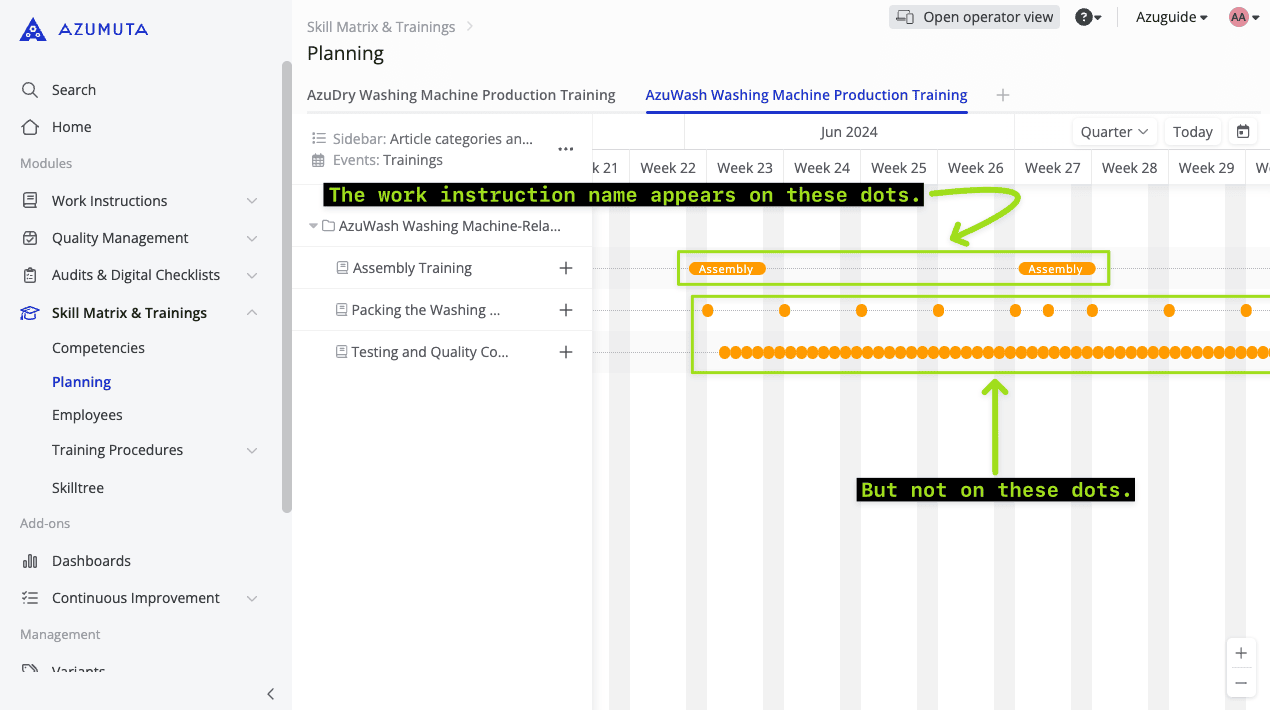
Task: Click the Azumuta logo icon
Action: [x=33, y=30]
